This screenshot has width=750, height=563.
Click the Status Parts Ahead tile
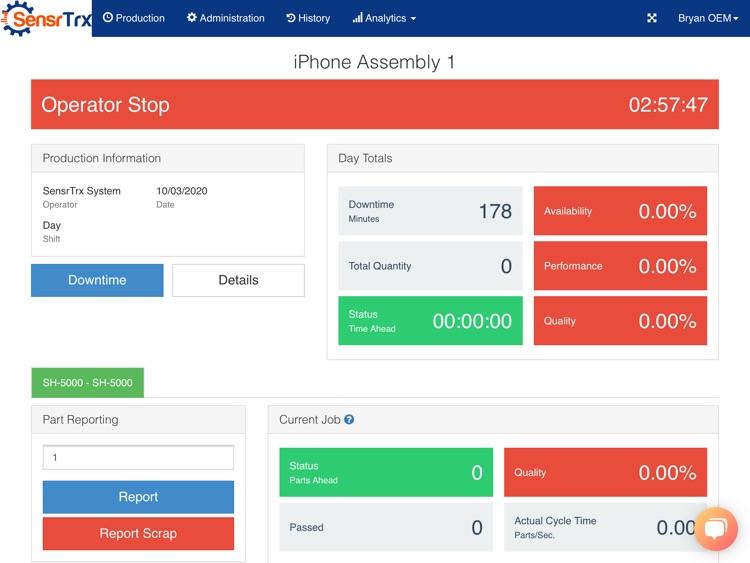pyautogui.click(x=386, y=472)
